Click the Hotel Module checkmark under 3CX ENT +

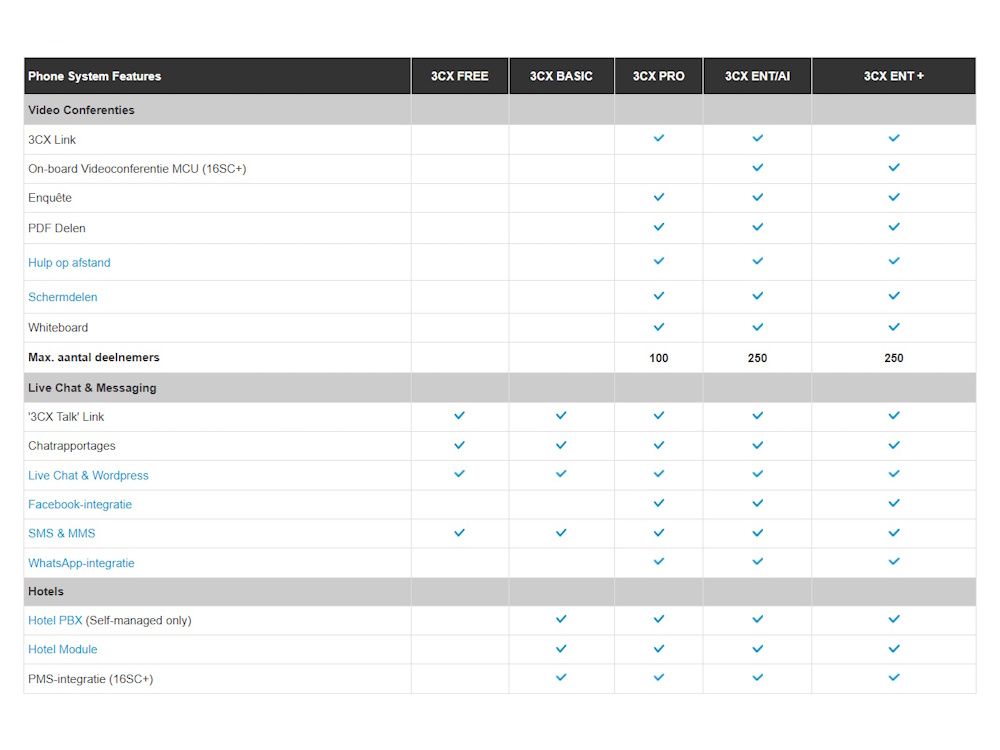click(894, 649)
